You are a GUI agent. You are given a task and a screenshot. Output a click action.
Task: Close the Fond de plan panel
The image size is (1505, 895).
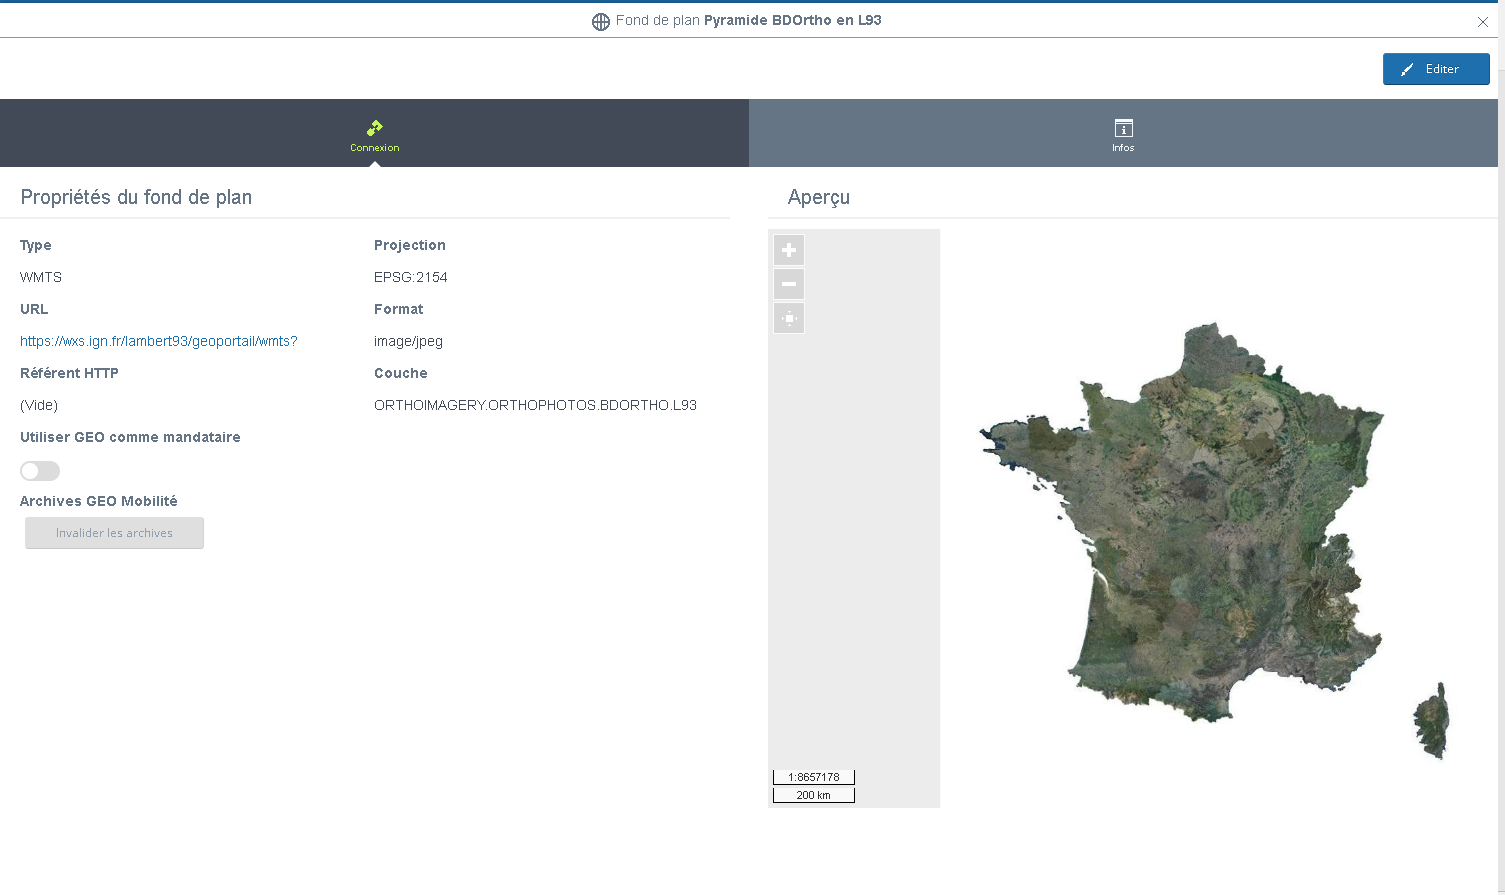1482,22
